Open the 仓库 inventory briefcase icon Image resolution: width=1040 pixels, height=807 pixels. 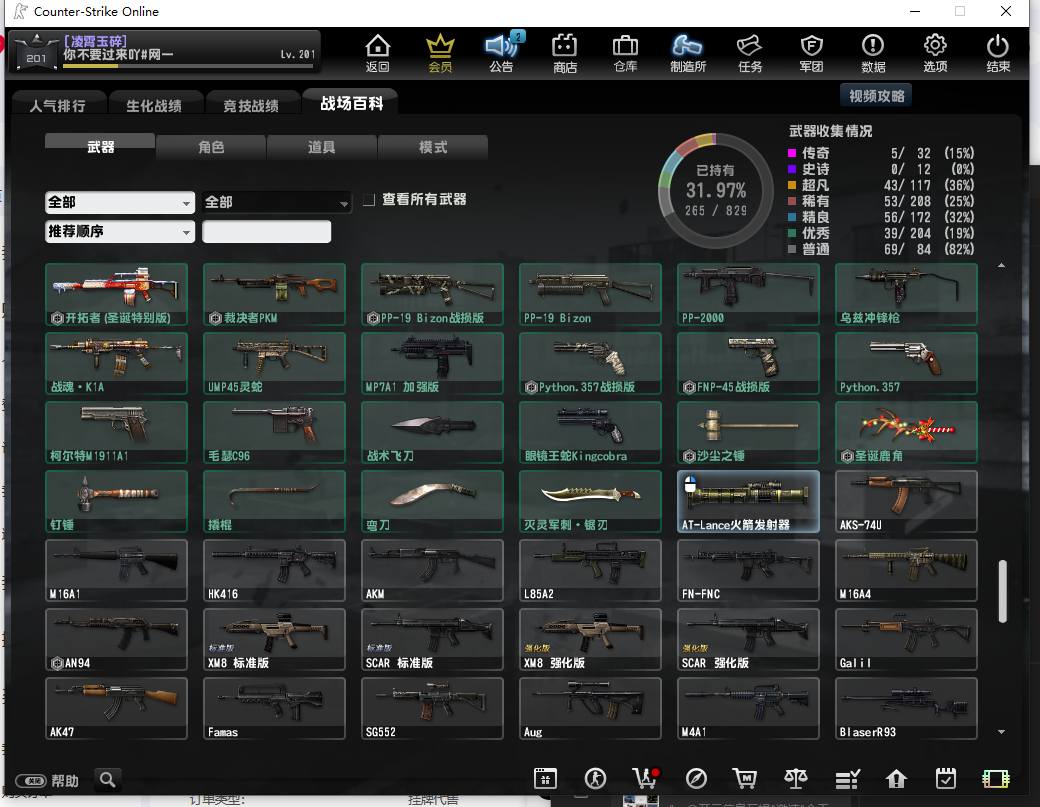pos(625,52)
